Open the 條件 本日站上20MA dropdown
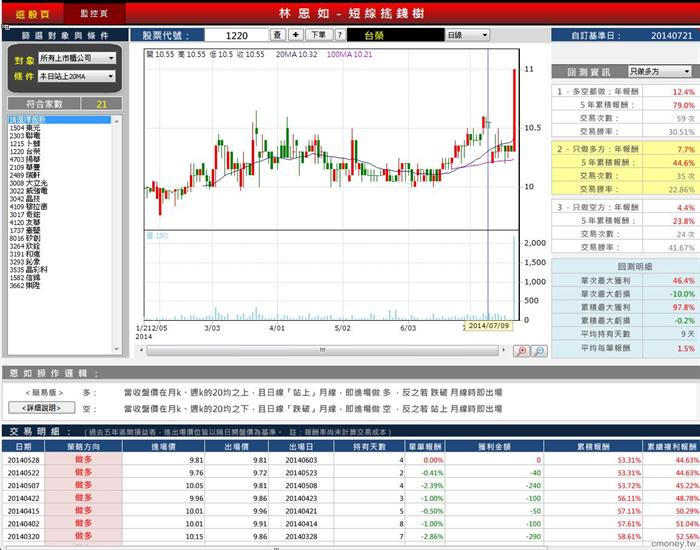Image resolution: width=700 pixels, height=550 pixels. coord(77,76)
